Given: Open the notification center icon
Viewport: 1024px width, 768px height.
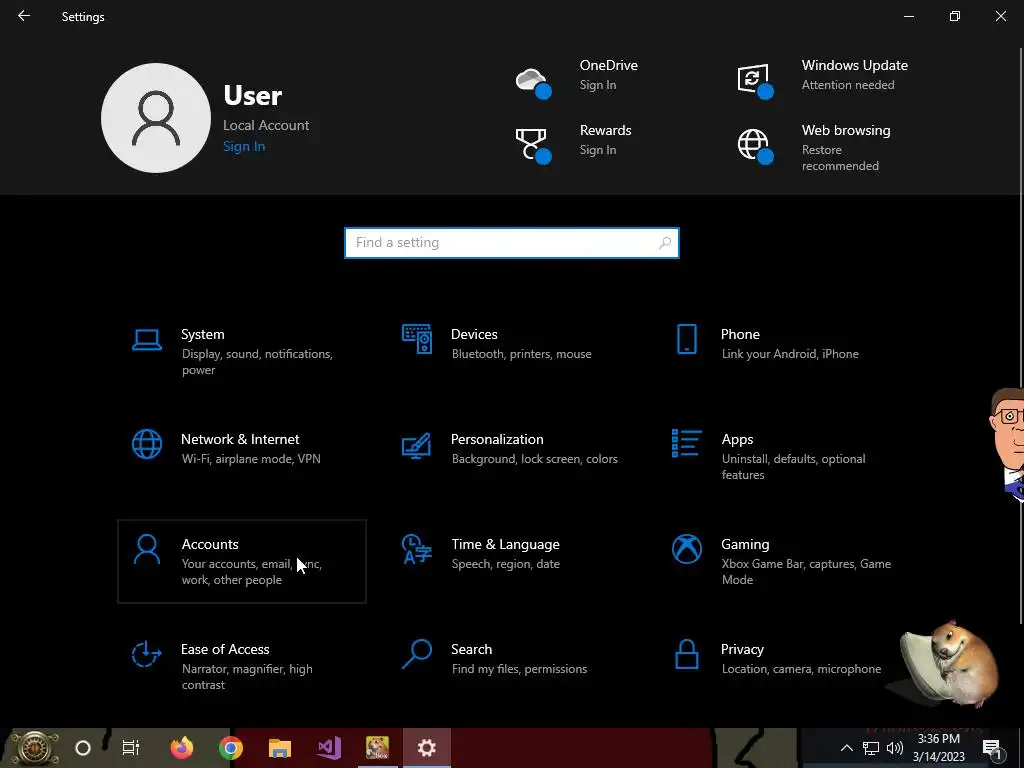Looking at the screenshot, I should click(991, 748).
